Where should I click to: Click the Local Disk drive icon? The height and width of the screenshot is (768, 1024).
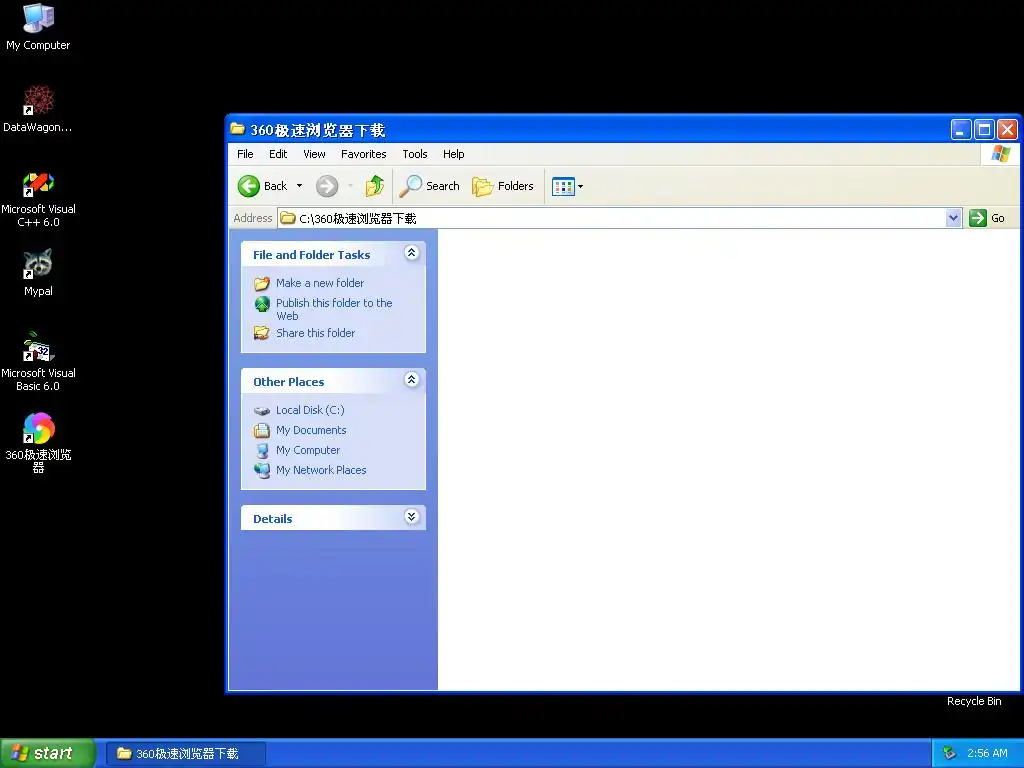pos(262,411)
